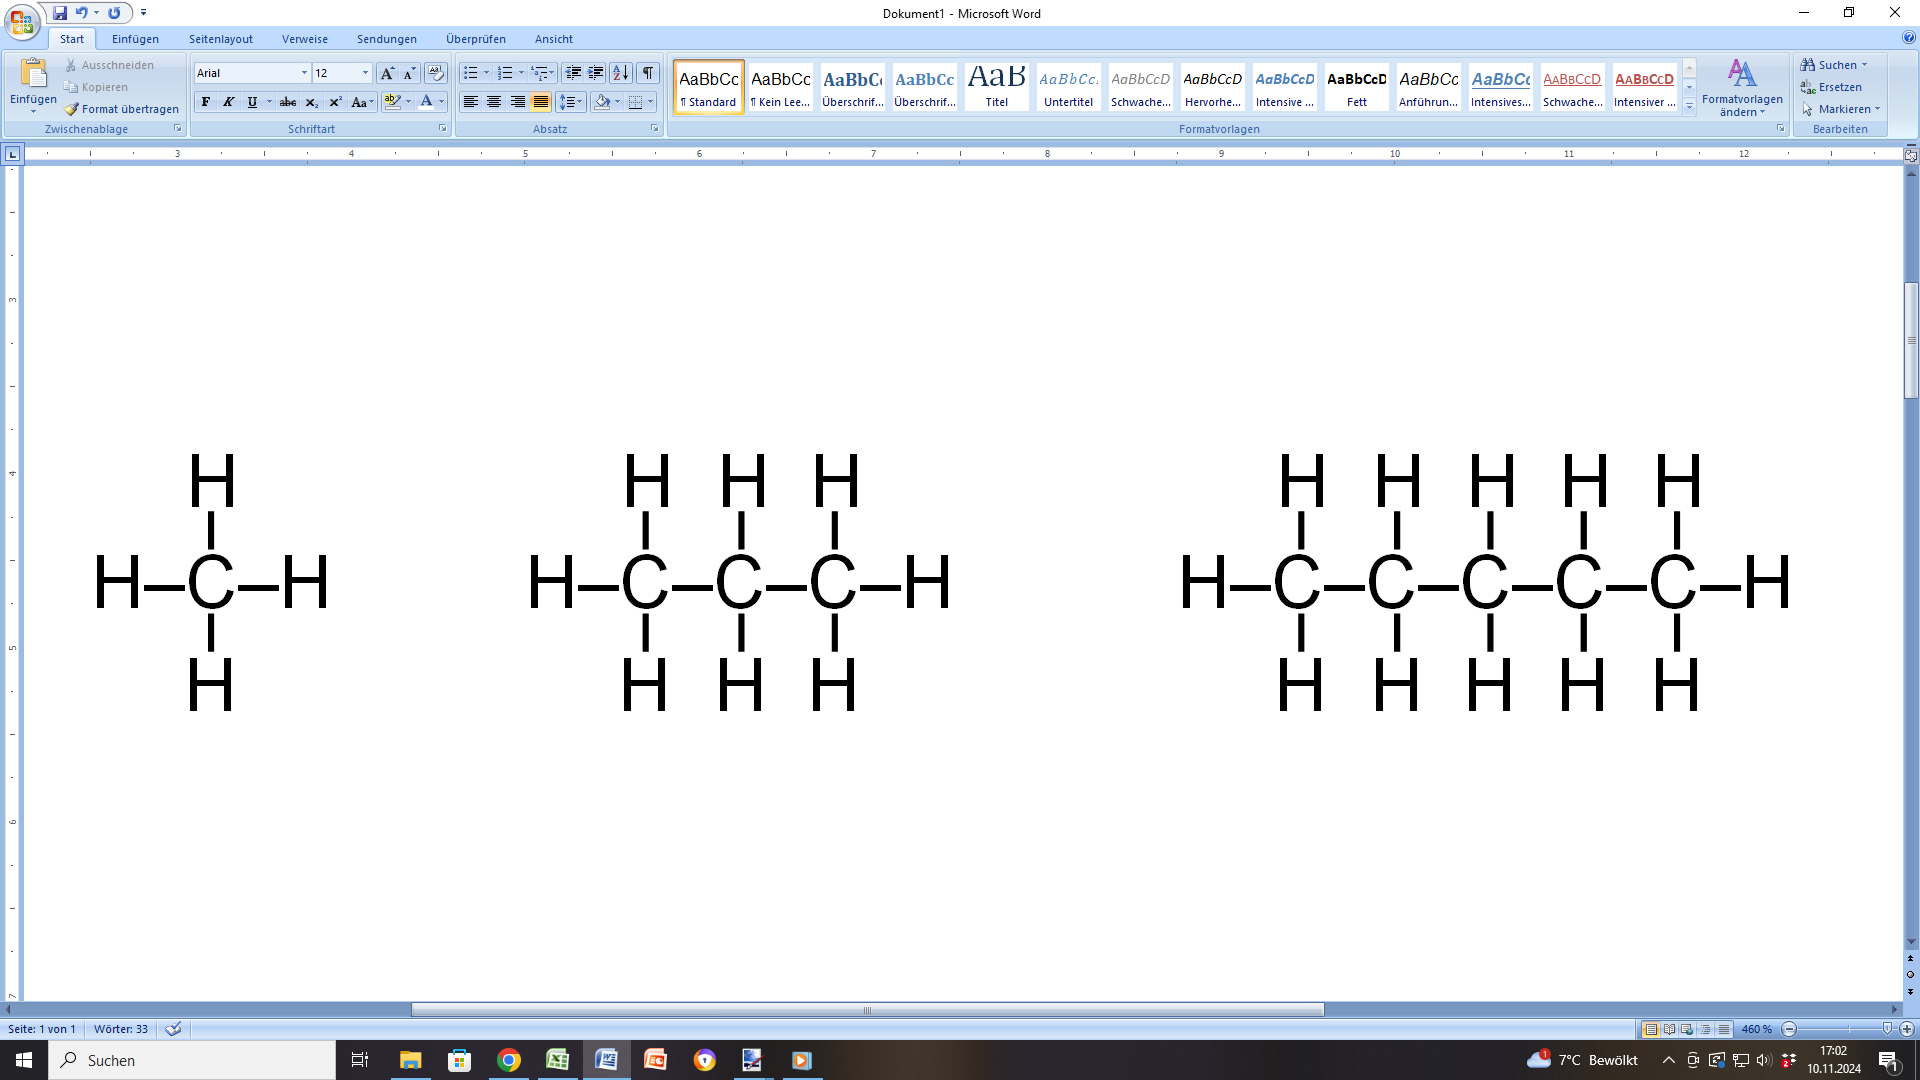
Task: Open Chrome from the Windows taskbar
Action: pyautogui.click(x=509, y=1060)
